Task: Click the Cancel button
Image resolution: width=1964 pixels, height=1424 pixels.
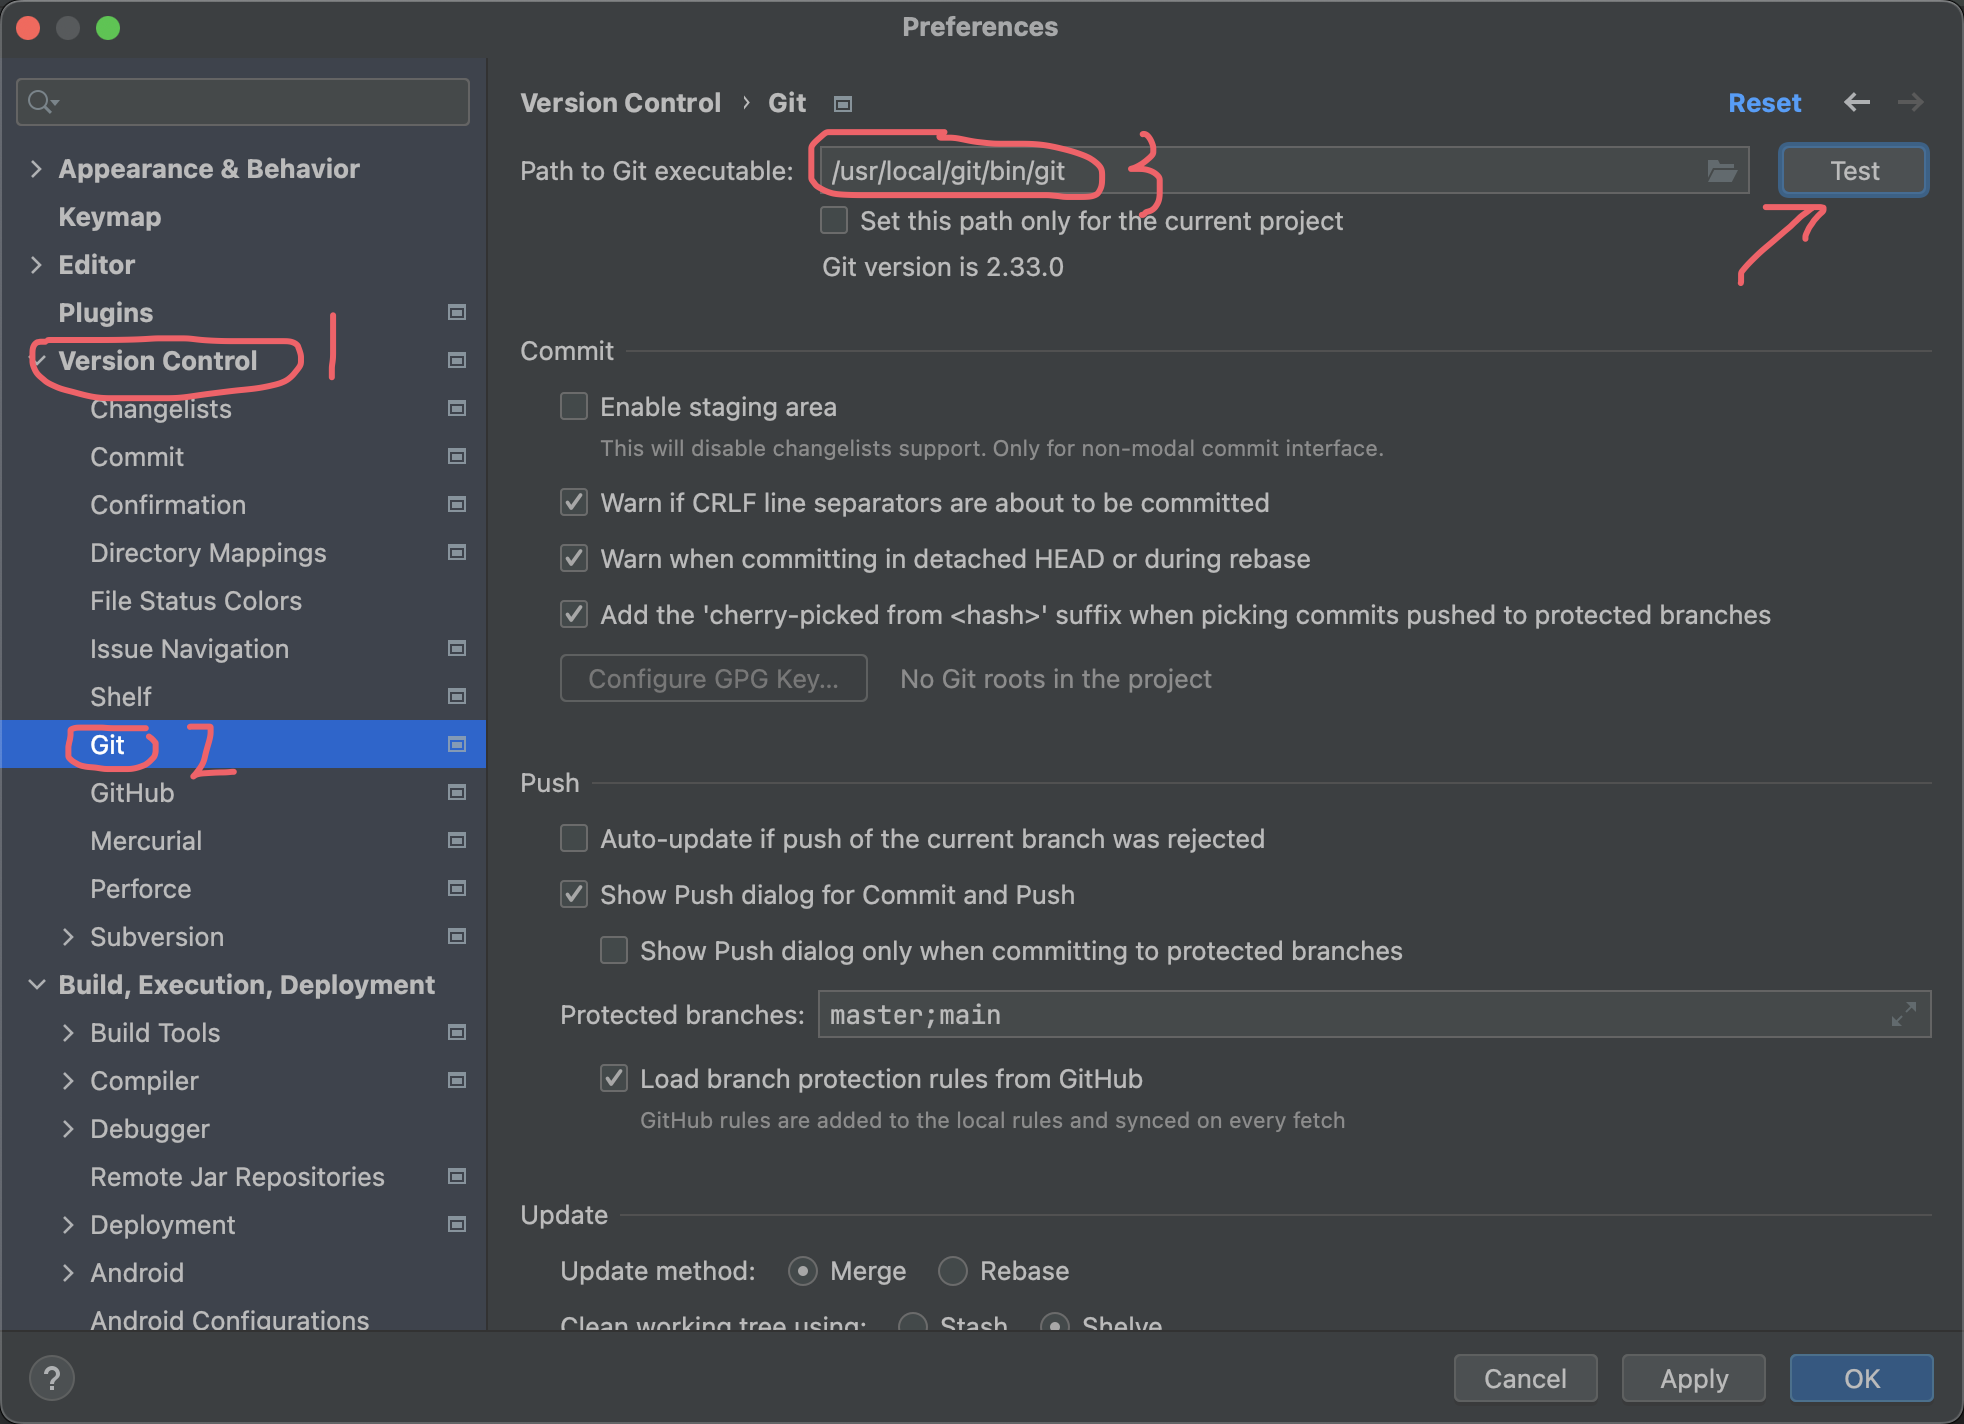Action: click(1525, 1379)
